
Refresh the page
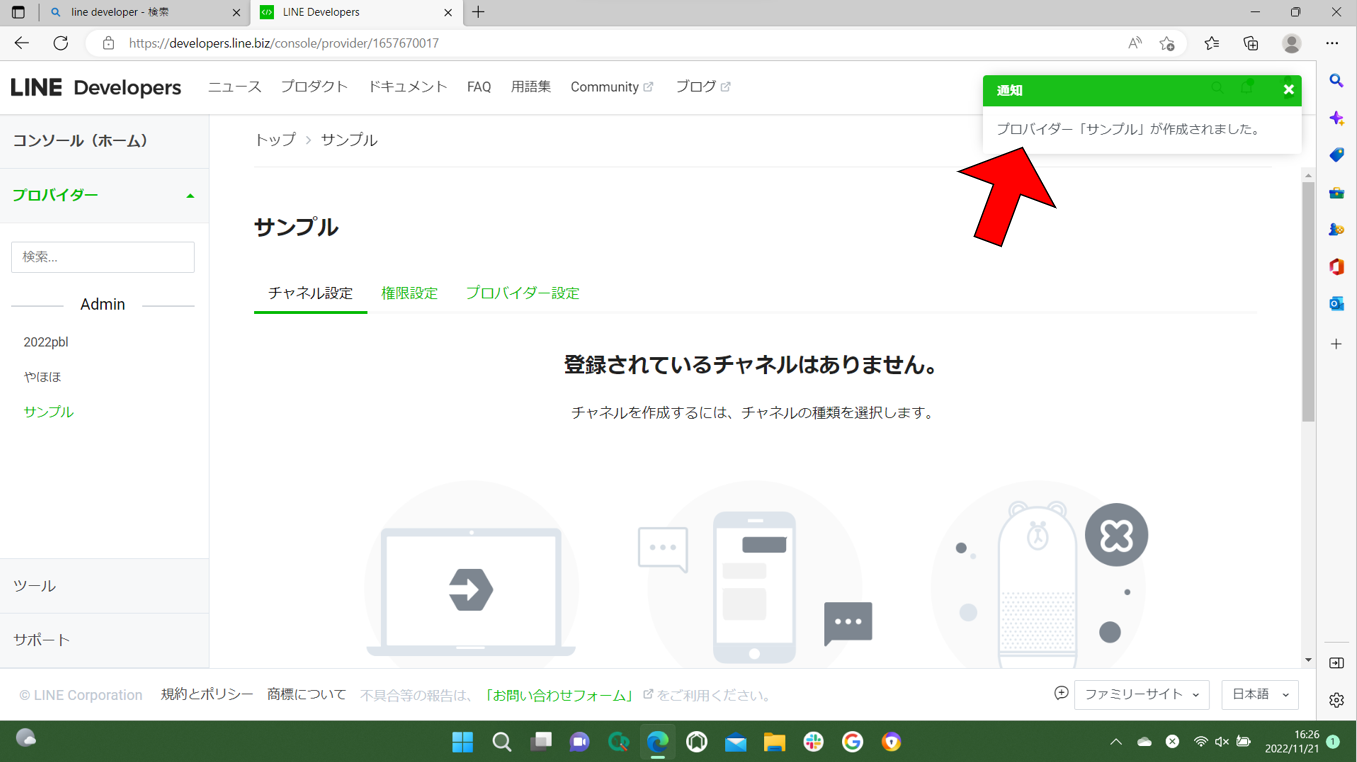[61, 43]
